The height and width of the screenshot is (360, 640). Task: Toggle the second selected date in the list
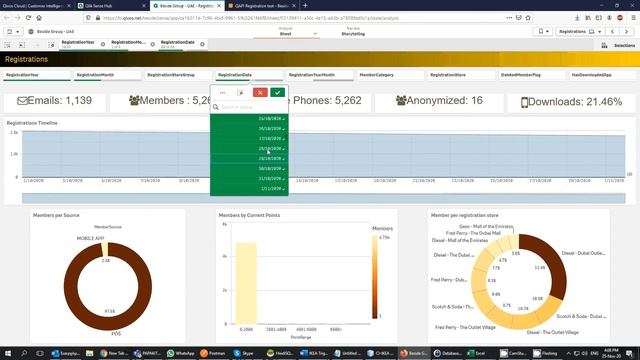[x=249, y=129]
